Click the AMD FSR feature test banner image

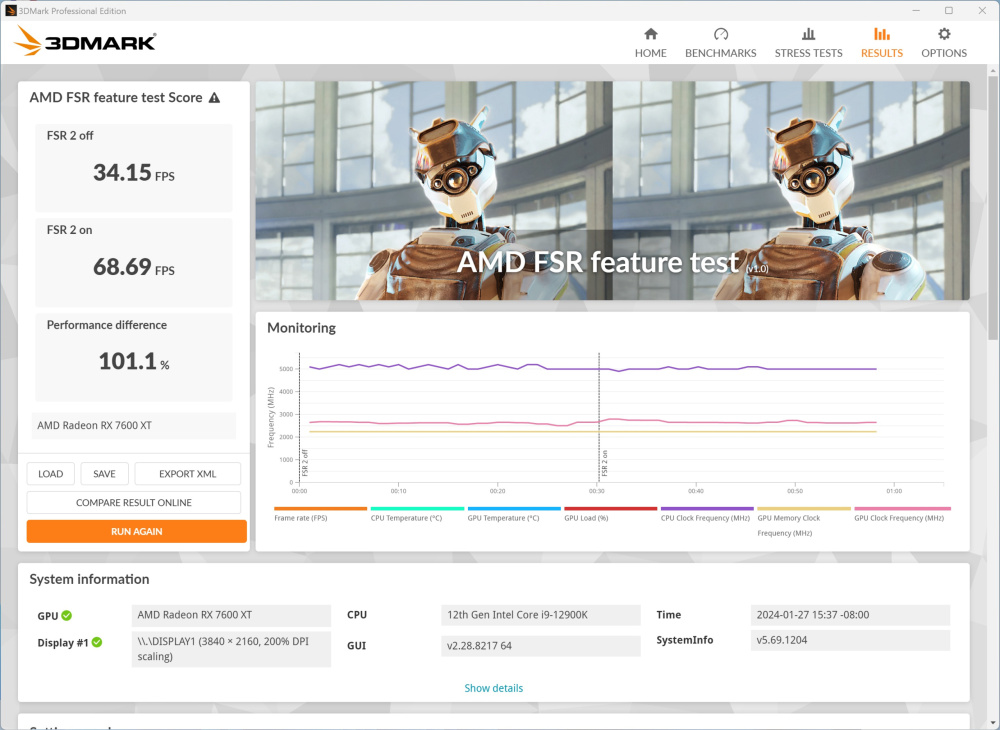[612, 191]
